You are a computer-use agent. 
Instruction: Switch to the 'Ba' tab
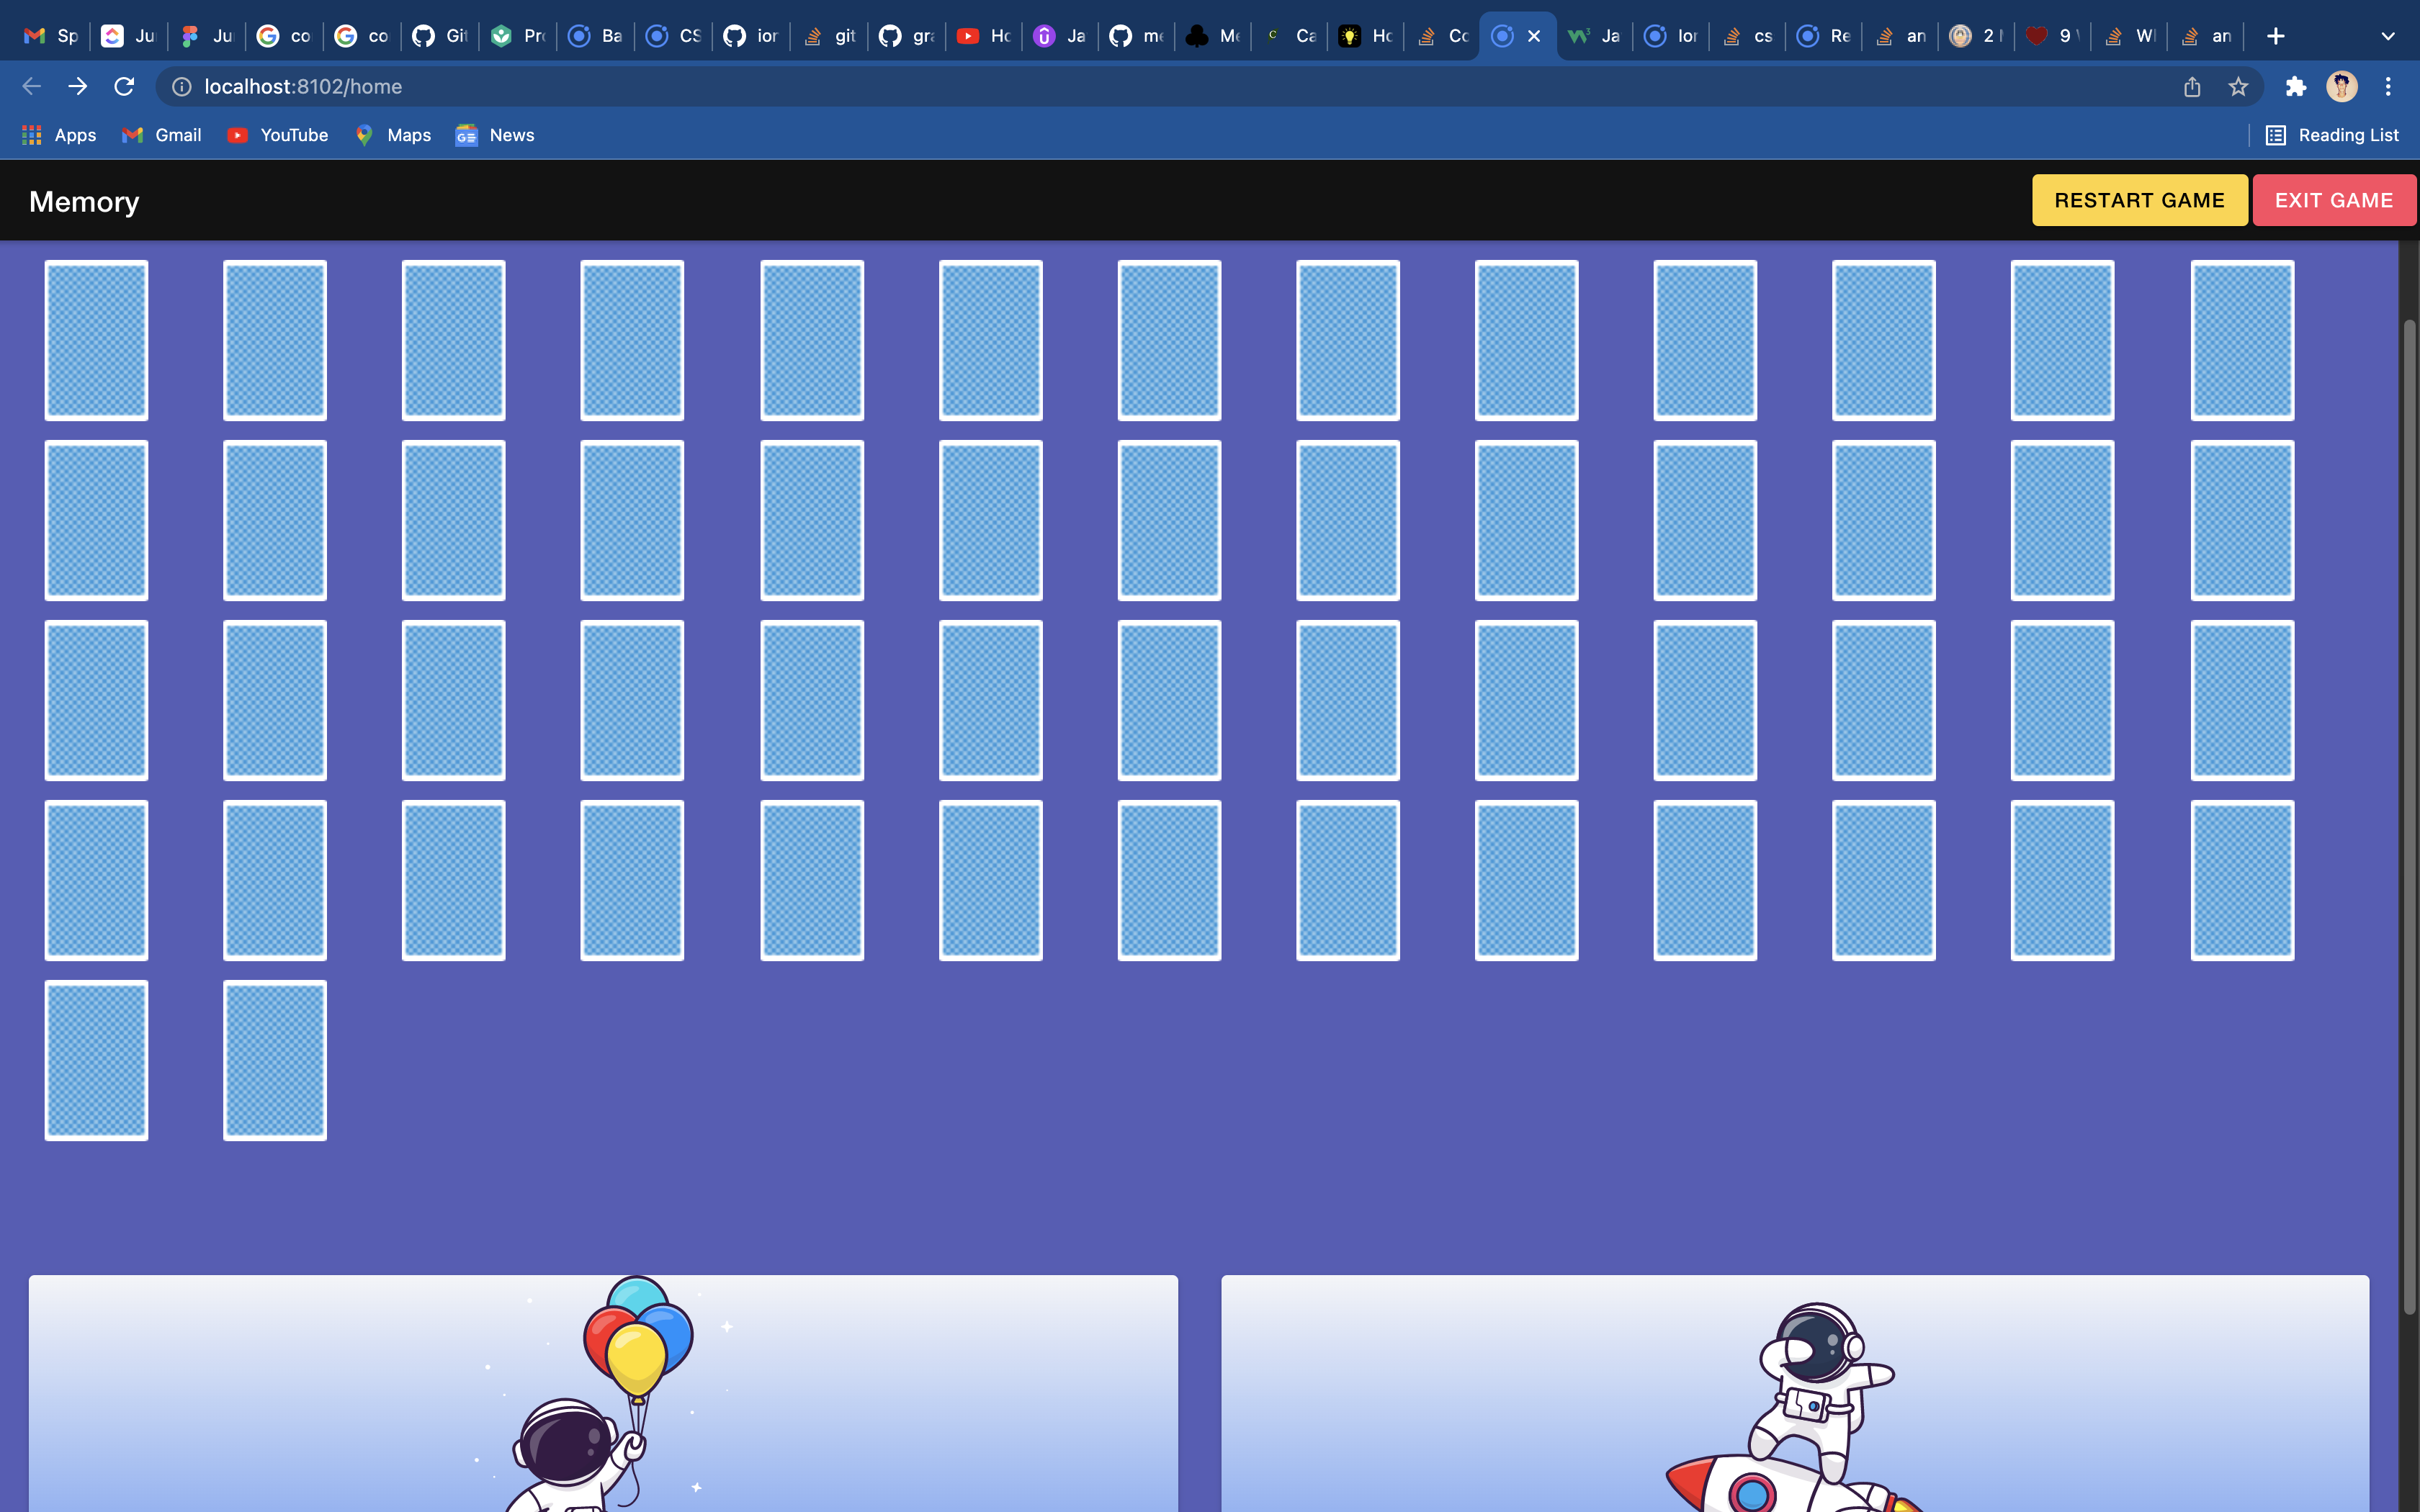(595, 36)
